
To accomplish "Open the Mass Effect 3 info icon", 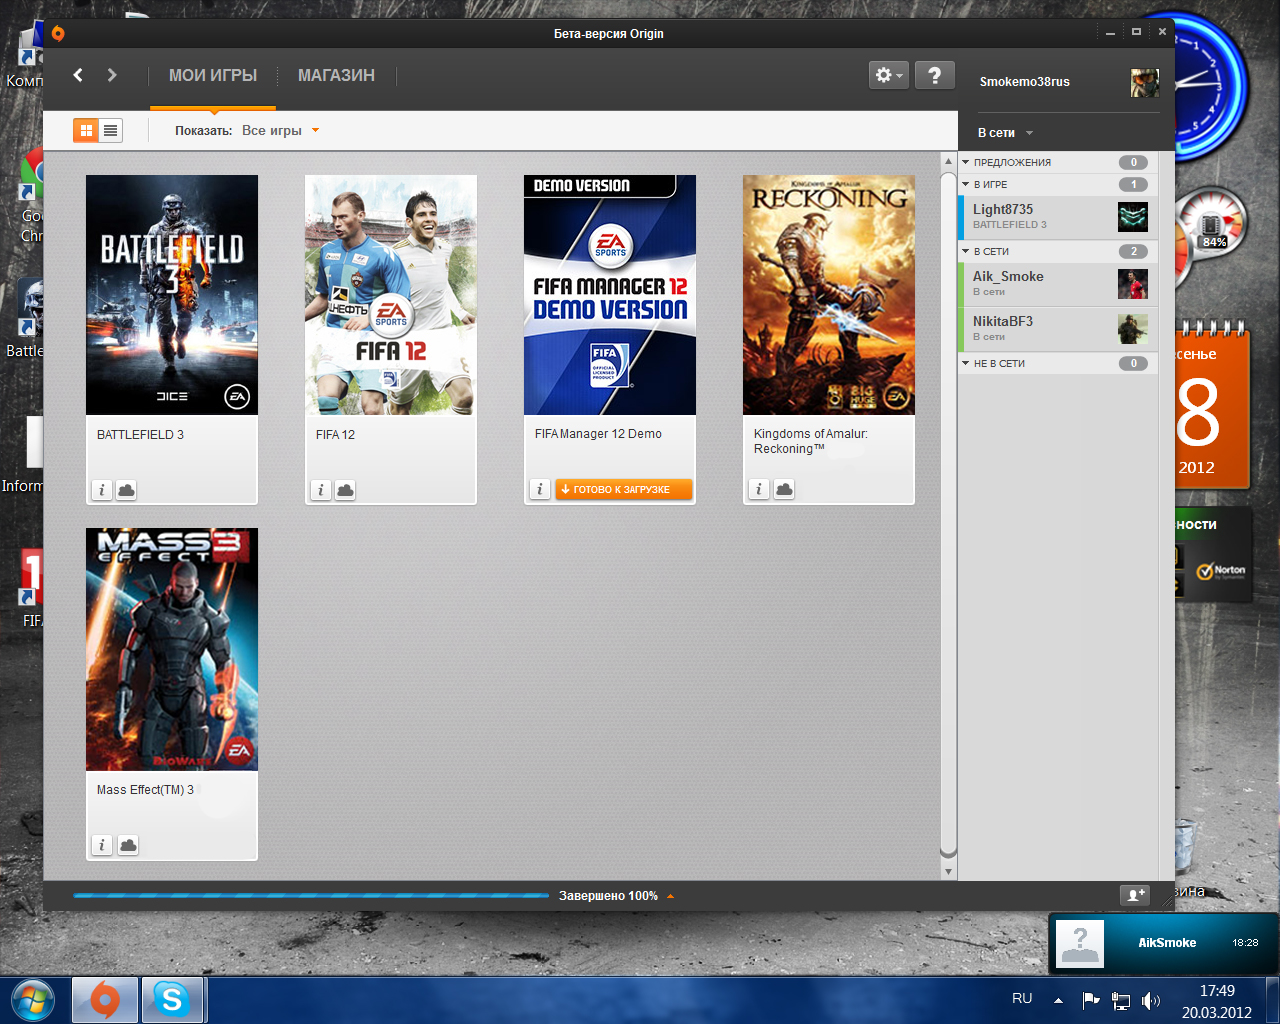I will [x=102, y=845].
